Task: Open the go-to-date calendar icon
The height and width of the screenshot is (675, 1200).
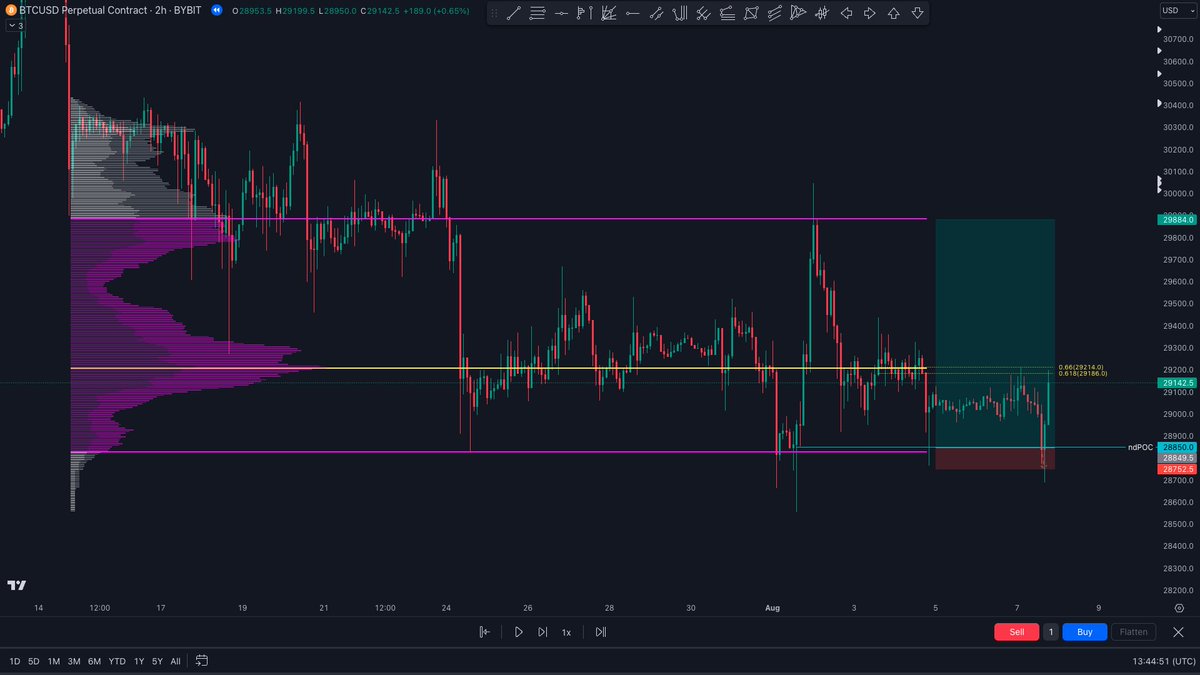Action: pos(202,661)
